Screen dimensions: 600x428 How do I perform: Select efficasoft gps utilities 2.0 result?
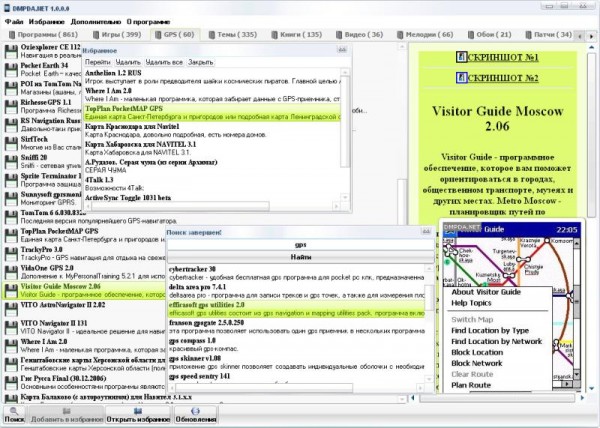click(296, 309)
